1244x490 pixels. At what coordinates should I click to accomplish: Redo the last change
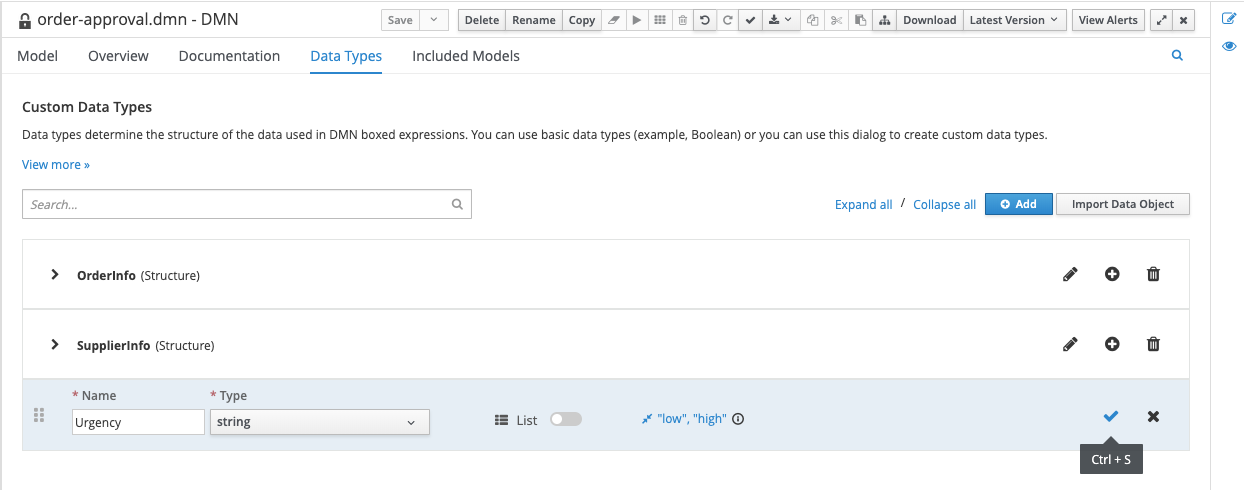click(x=727, y=20)
